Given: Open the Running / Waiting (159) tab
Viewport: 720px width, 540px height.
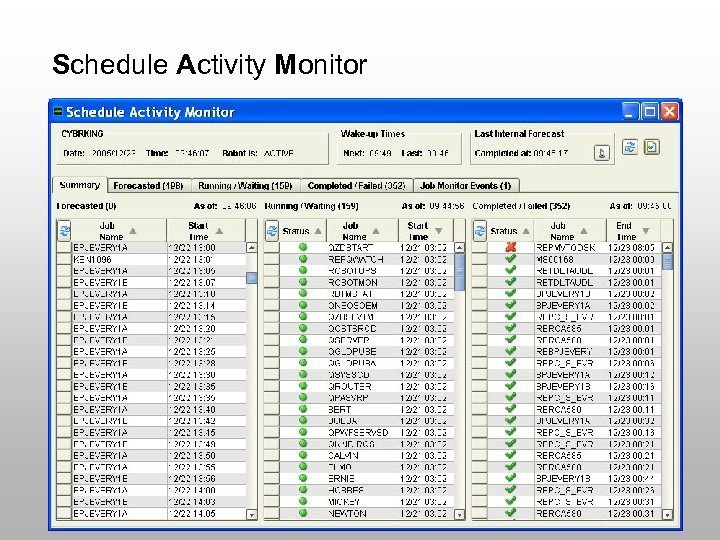Looking at the screenshot, I should point(245,186).
